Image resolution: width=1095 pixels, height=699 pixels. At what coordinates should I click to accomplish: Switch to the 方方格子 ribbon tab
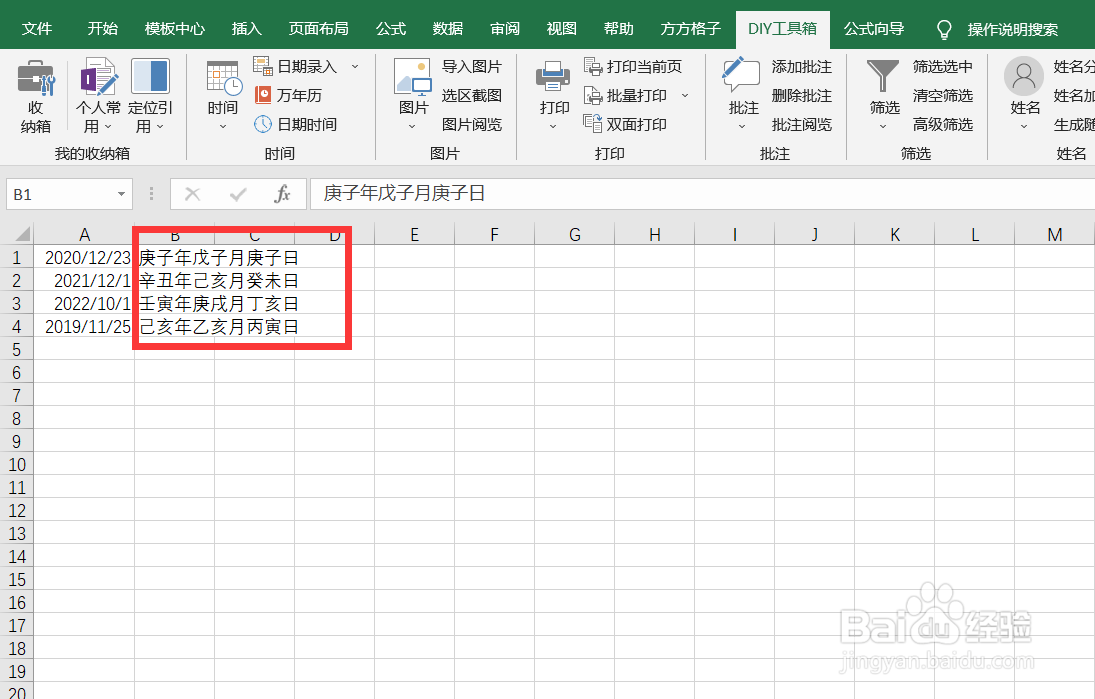click(690, 28)
